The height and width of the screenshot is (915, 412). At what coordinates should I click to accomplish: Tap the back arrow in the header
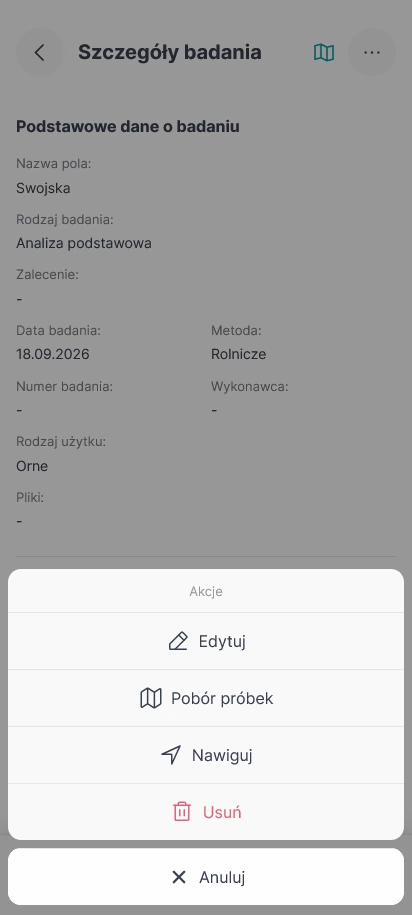pyautogui.click(x=40, y=53)
